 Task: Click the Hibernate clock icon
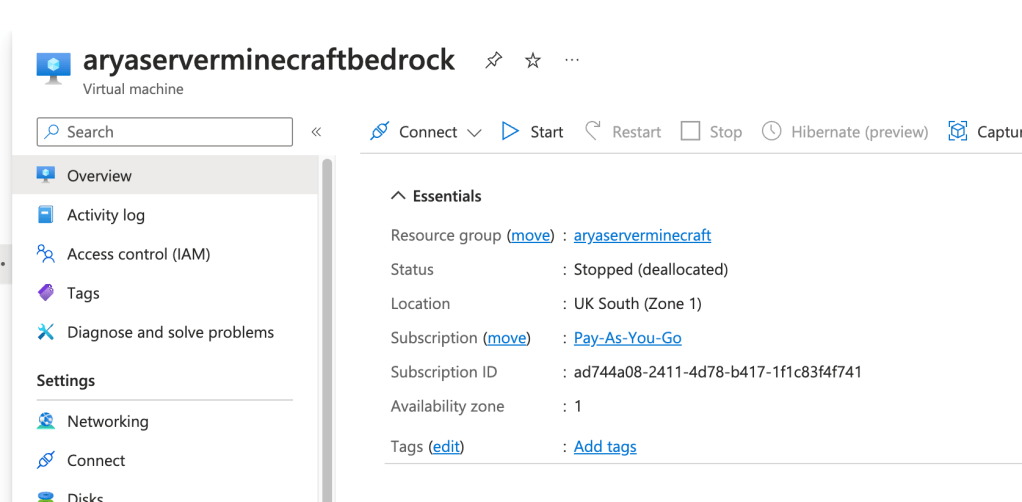click(x=772, y=132)
